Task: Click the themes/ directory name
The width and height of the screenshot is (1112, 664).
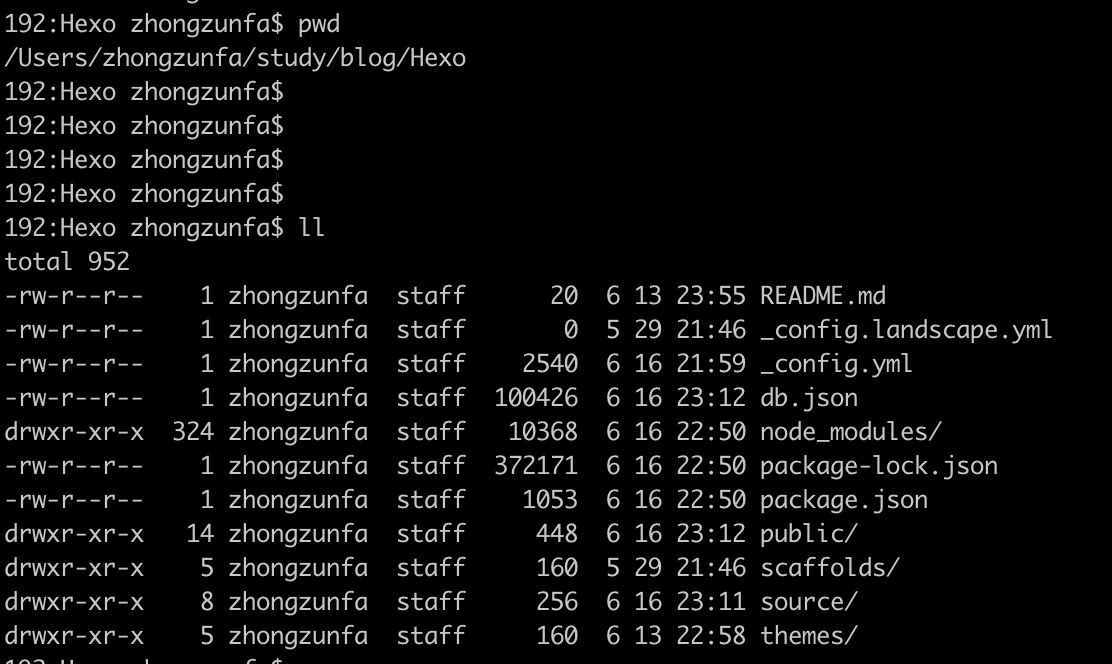Action: click(x=808, y=636)
